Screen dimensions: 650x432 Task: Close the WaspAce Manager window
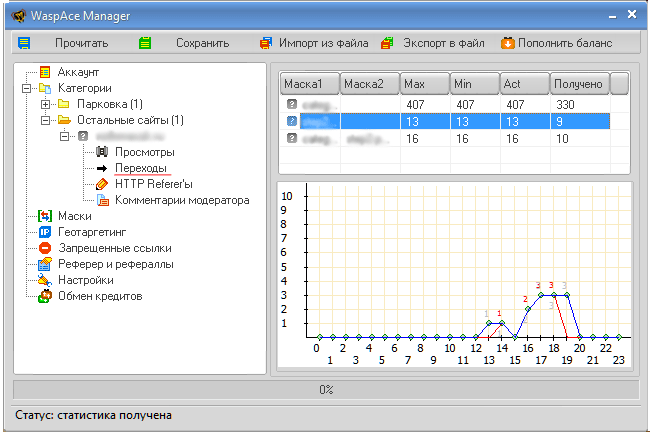(x=632, y=15)
